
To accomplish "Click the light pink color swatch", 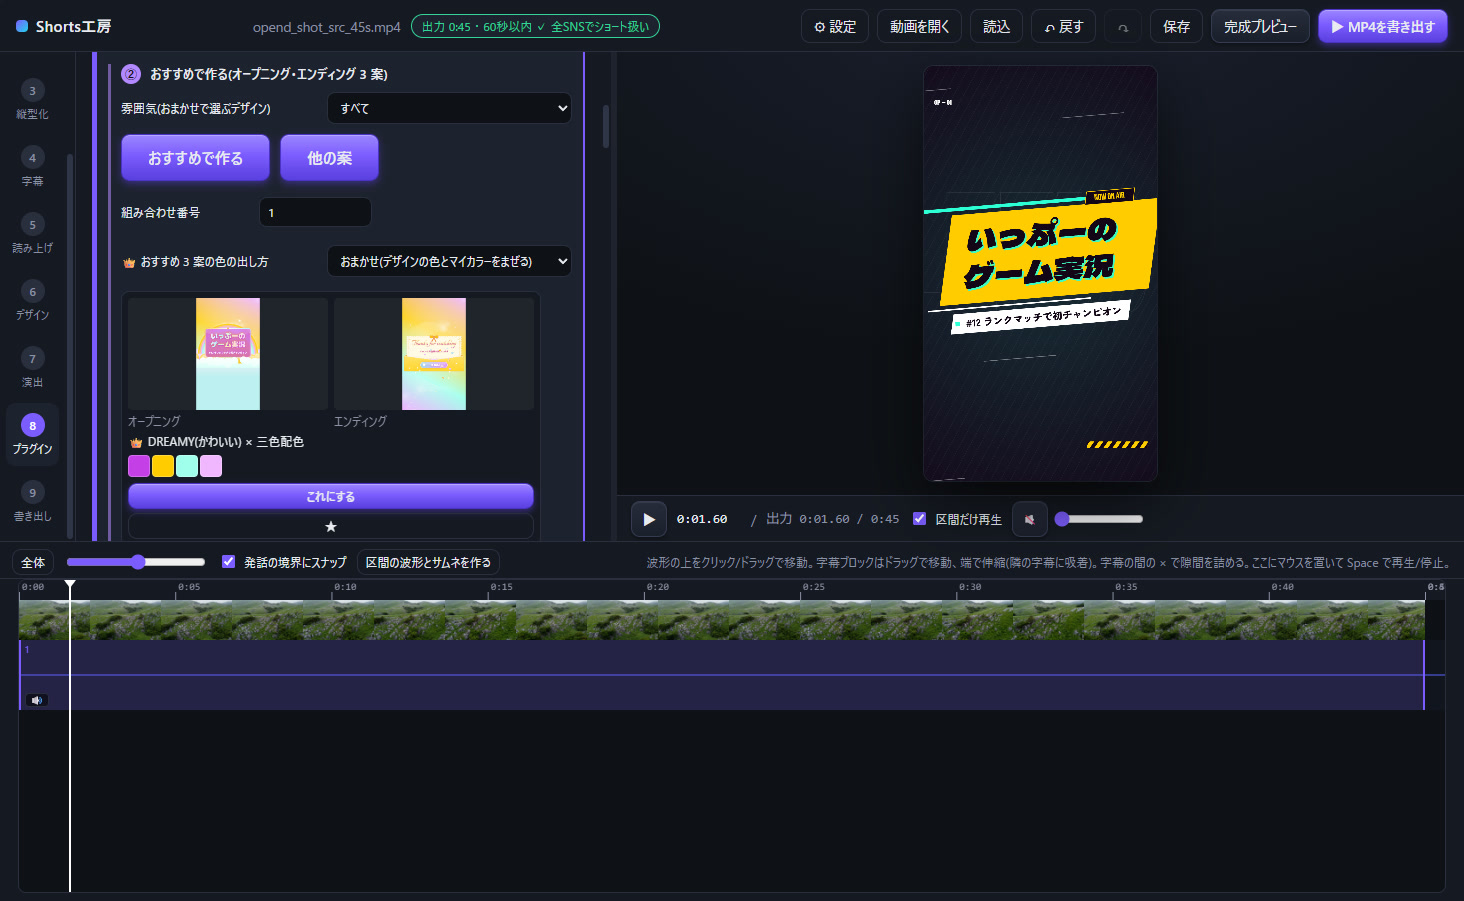I will point(211,466).
